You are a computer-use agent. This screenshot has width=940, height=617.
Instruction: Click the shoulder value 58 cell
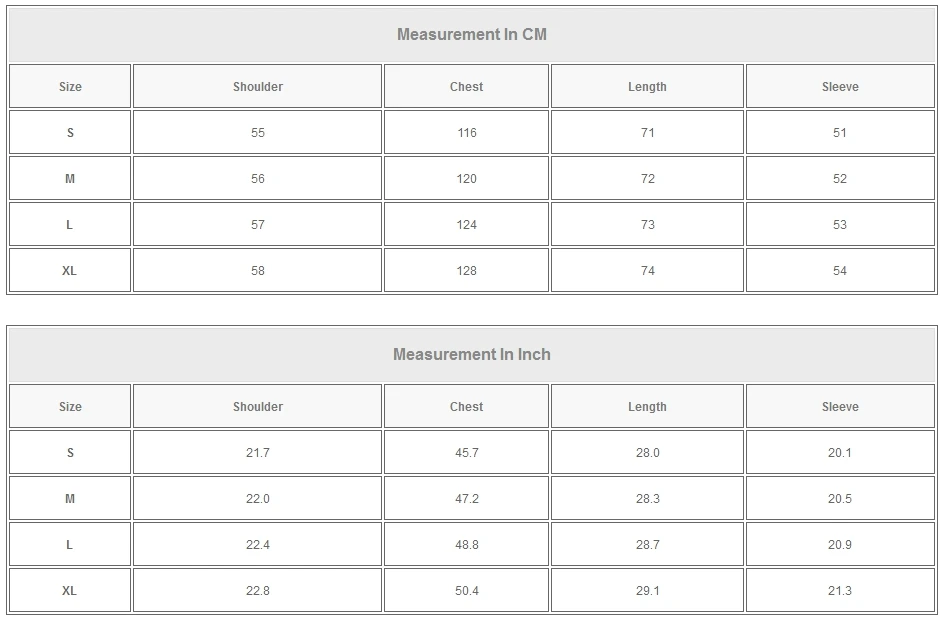click(x=258, y=271)
